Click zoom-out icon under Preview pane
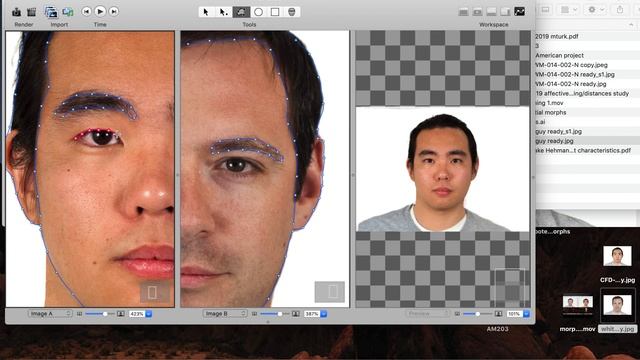640x360 pixels. pyautogui.click(x=457, y=314)
